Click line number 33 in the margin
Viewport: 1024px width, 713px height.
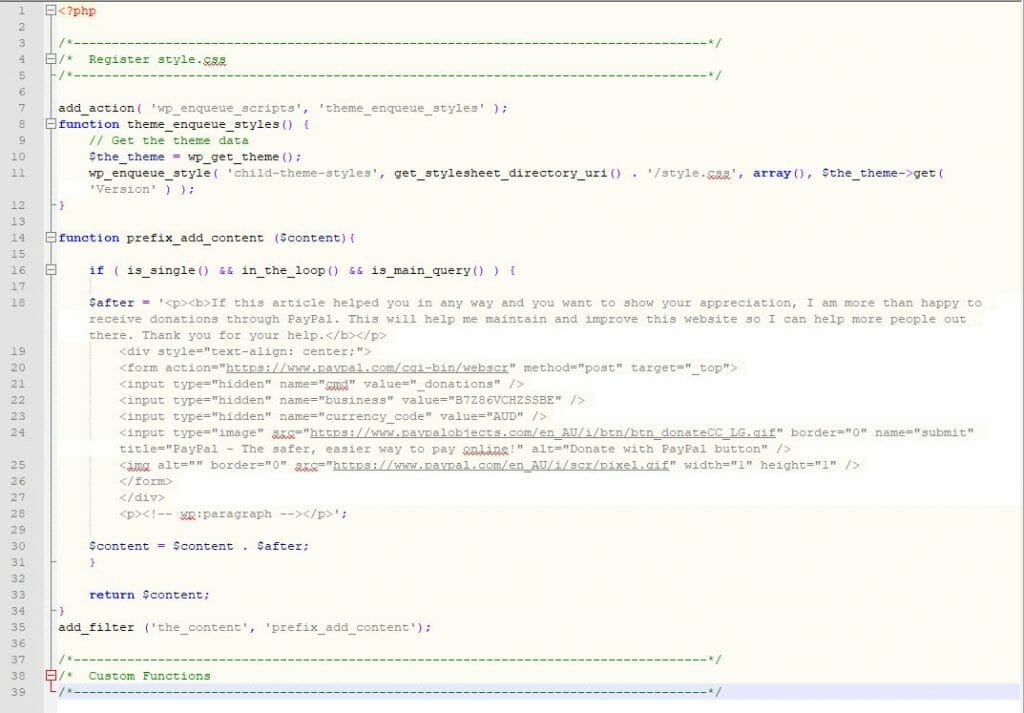(21, 595)
